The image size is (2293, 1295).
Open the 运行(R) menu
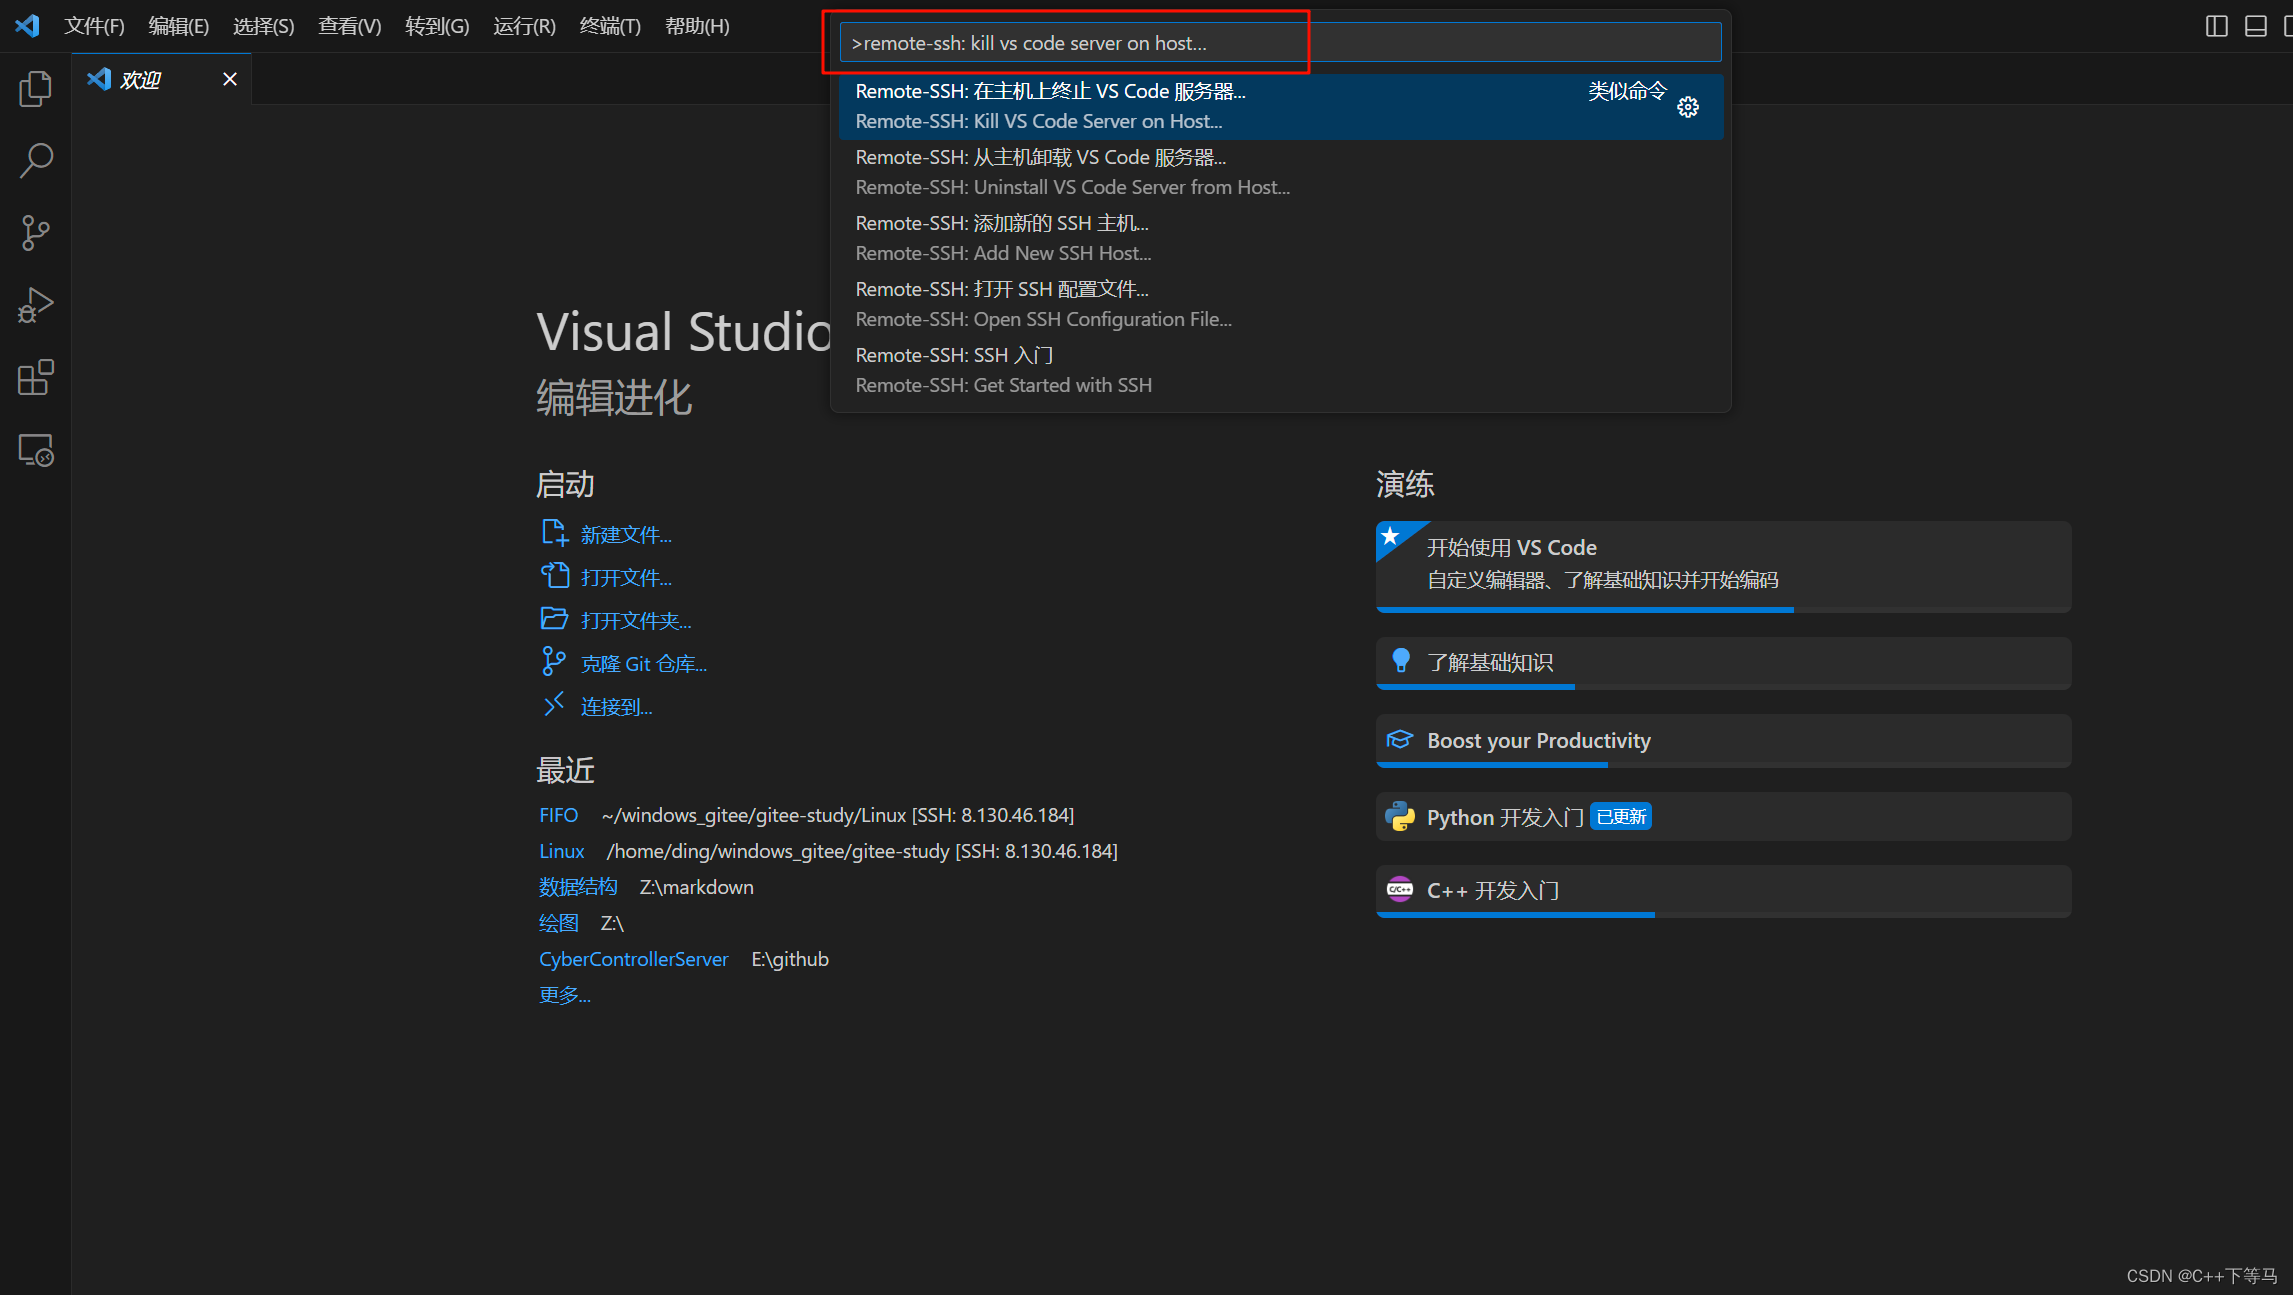pyautogui.click(x=523, y=26)
